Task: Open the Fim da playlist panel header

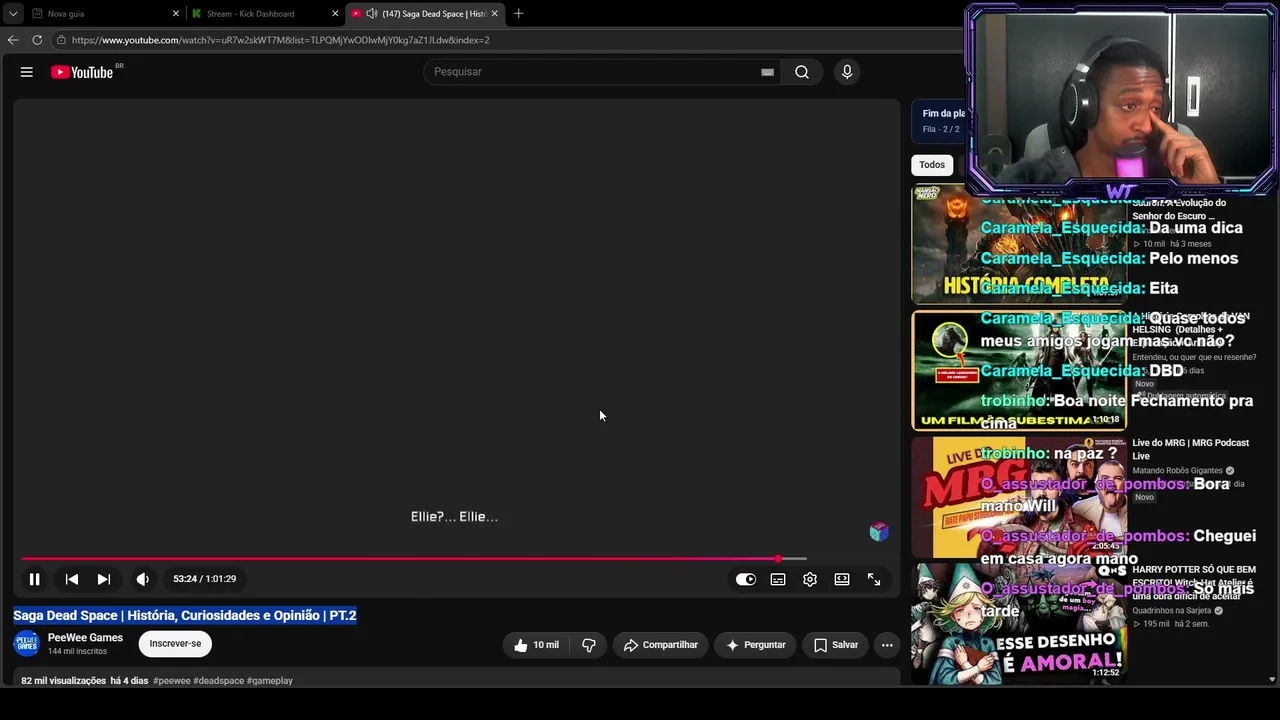Action: (x=944, y=114)
